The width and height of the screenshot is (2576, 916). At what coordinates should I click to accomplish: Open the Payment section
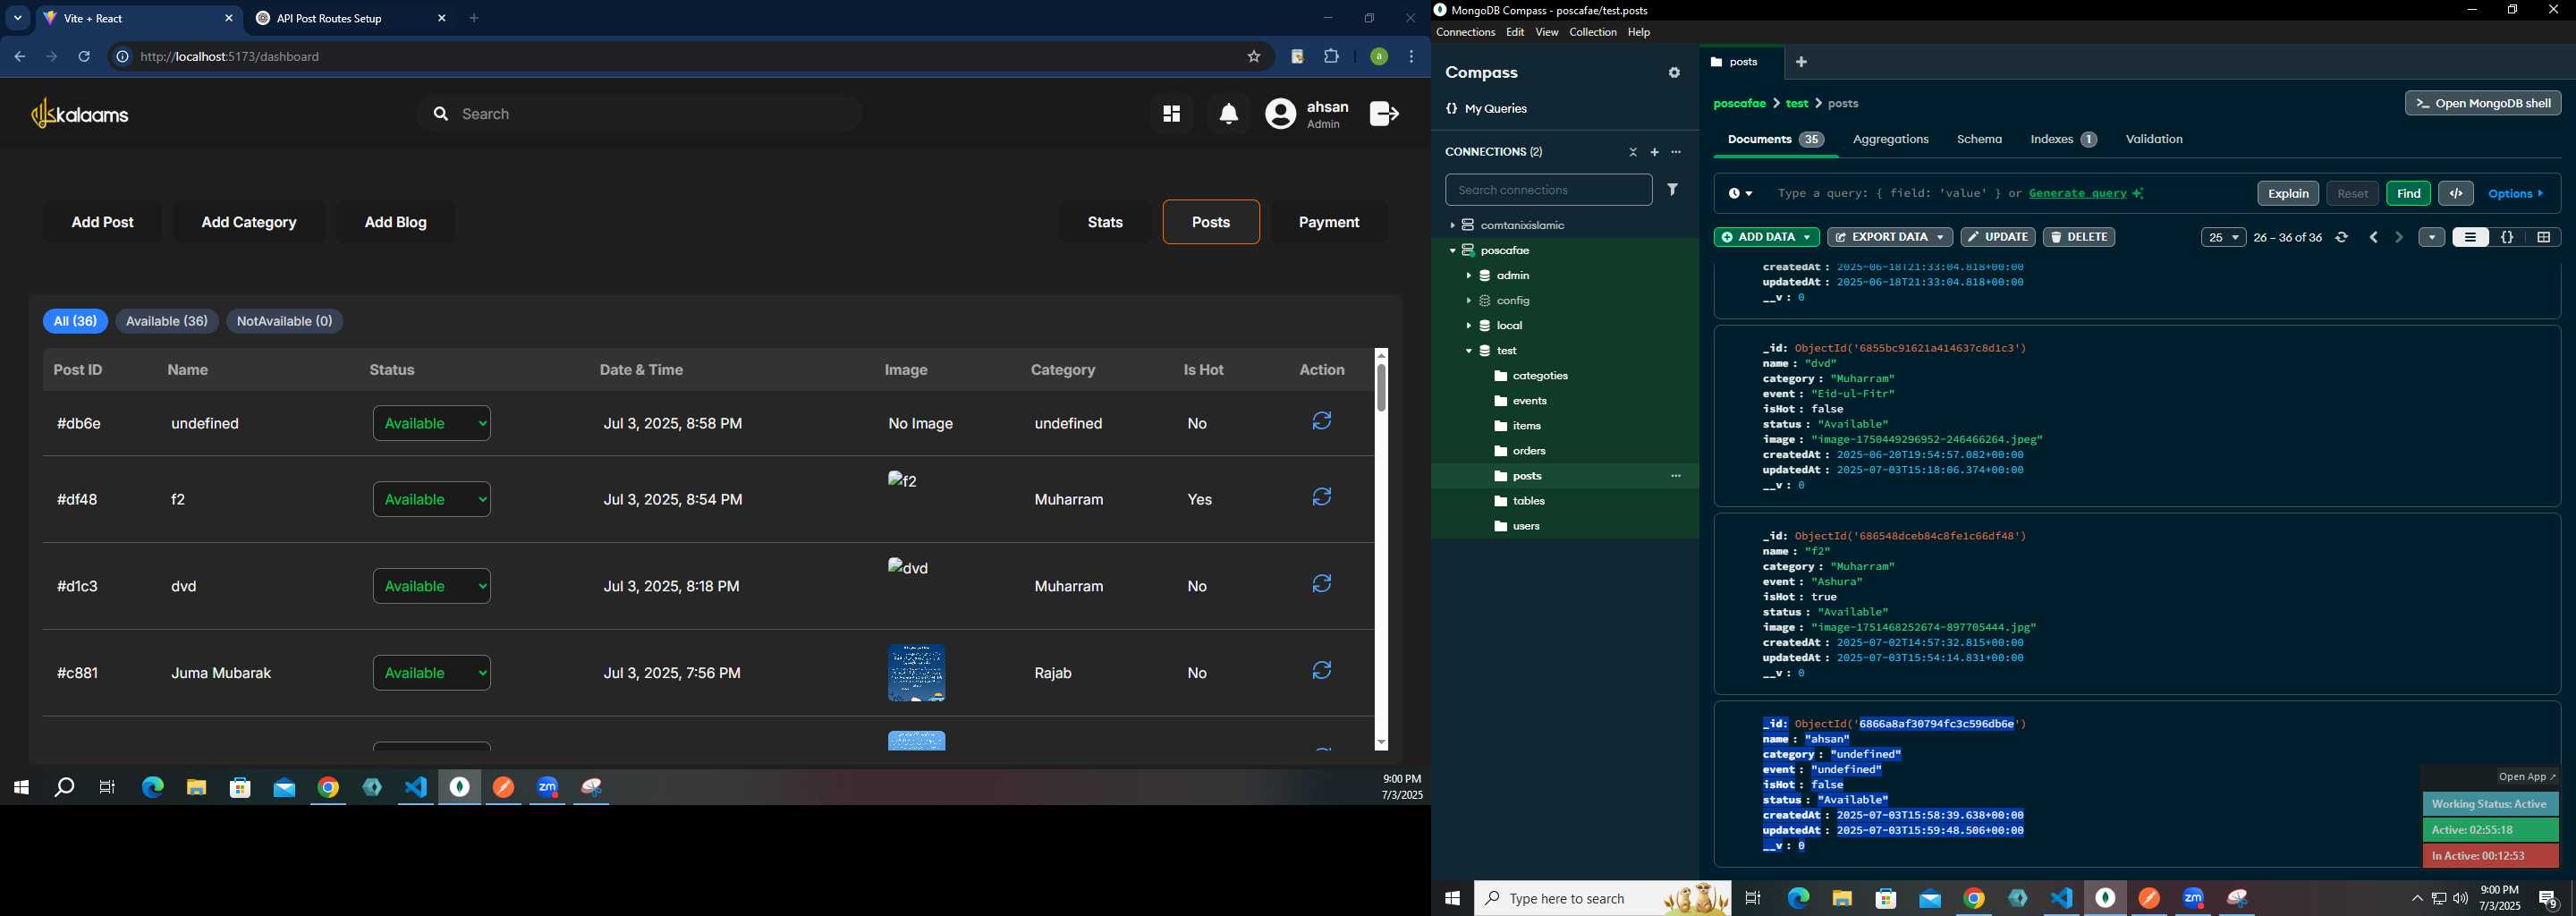tap(1329, 222)
